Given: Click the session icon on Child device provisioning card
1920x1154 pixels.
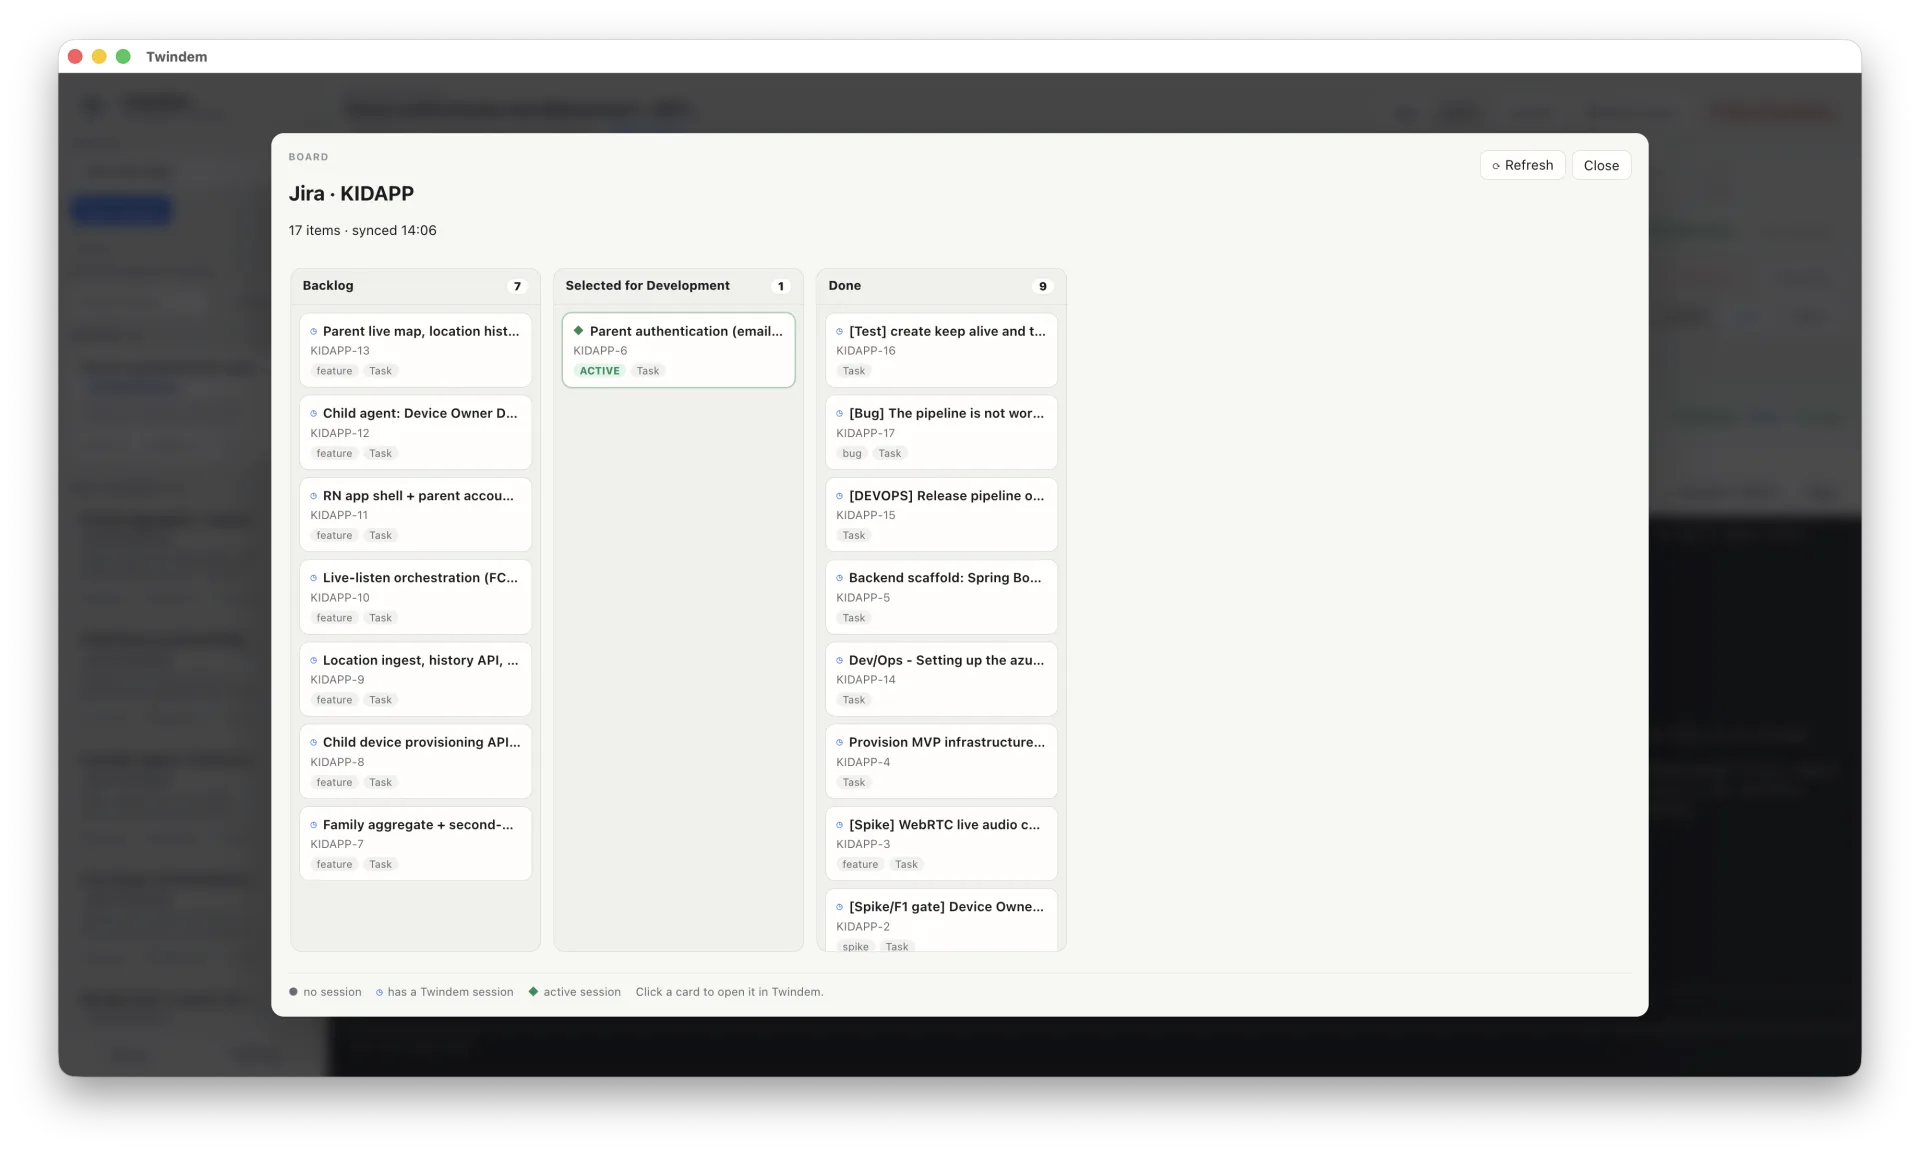Looking at the screenshot, I should click(314, 742).
